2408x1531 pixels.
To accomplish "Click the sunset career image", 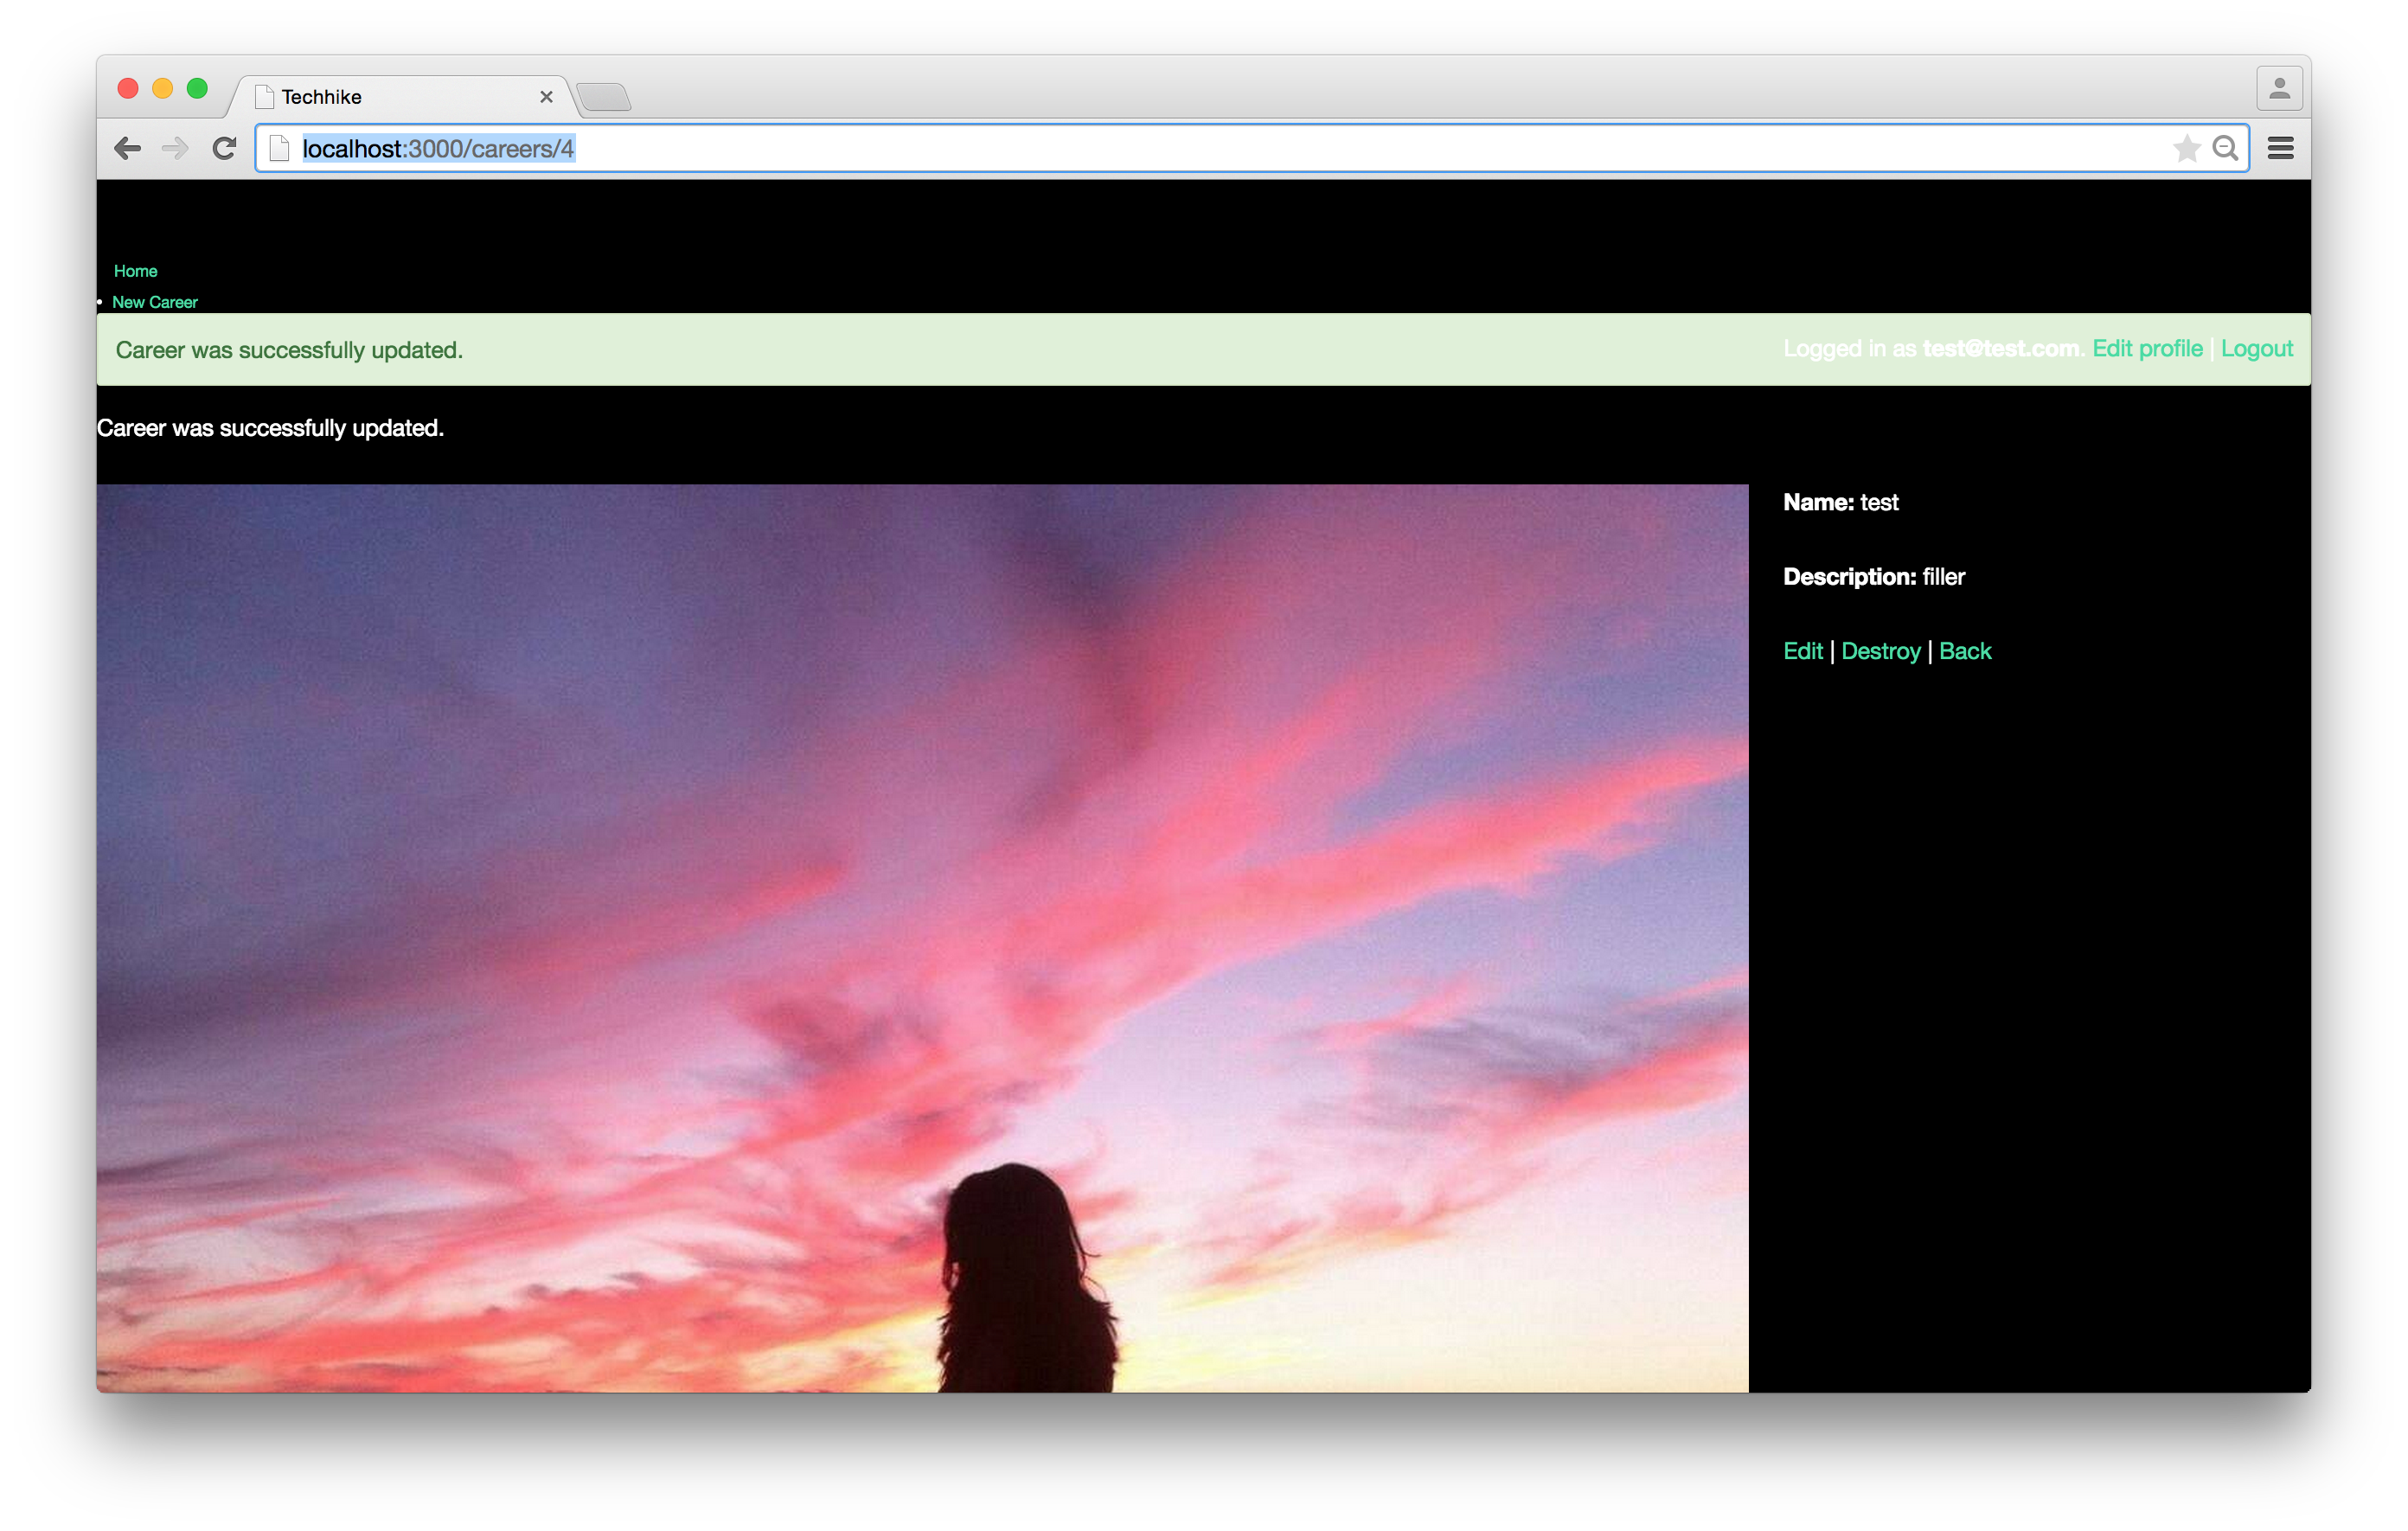I will pos(922,938).
